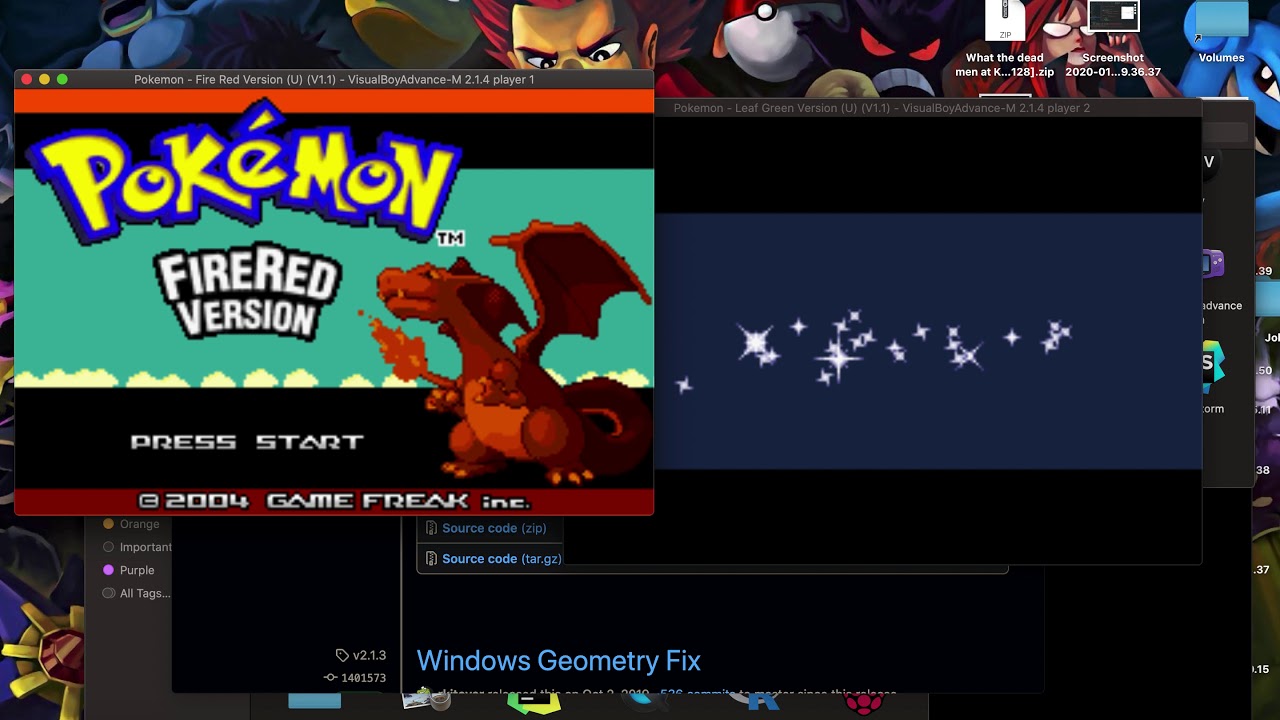Minimize the Fire Red emulator window
1280x720 pixels.
[x=44, y=79]
